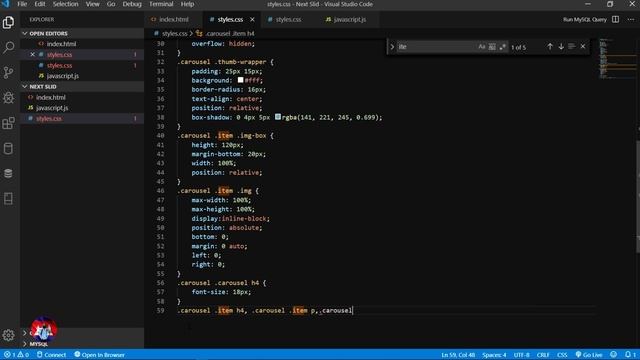Screen dimensions: 640x360
Task: Open javascript.js in NEXT SLID folder
Action: (x=52, y=108)
